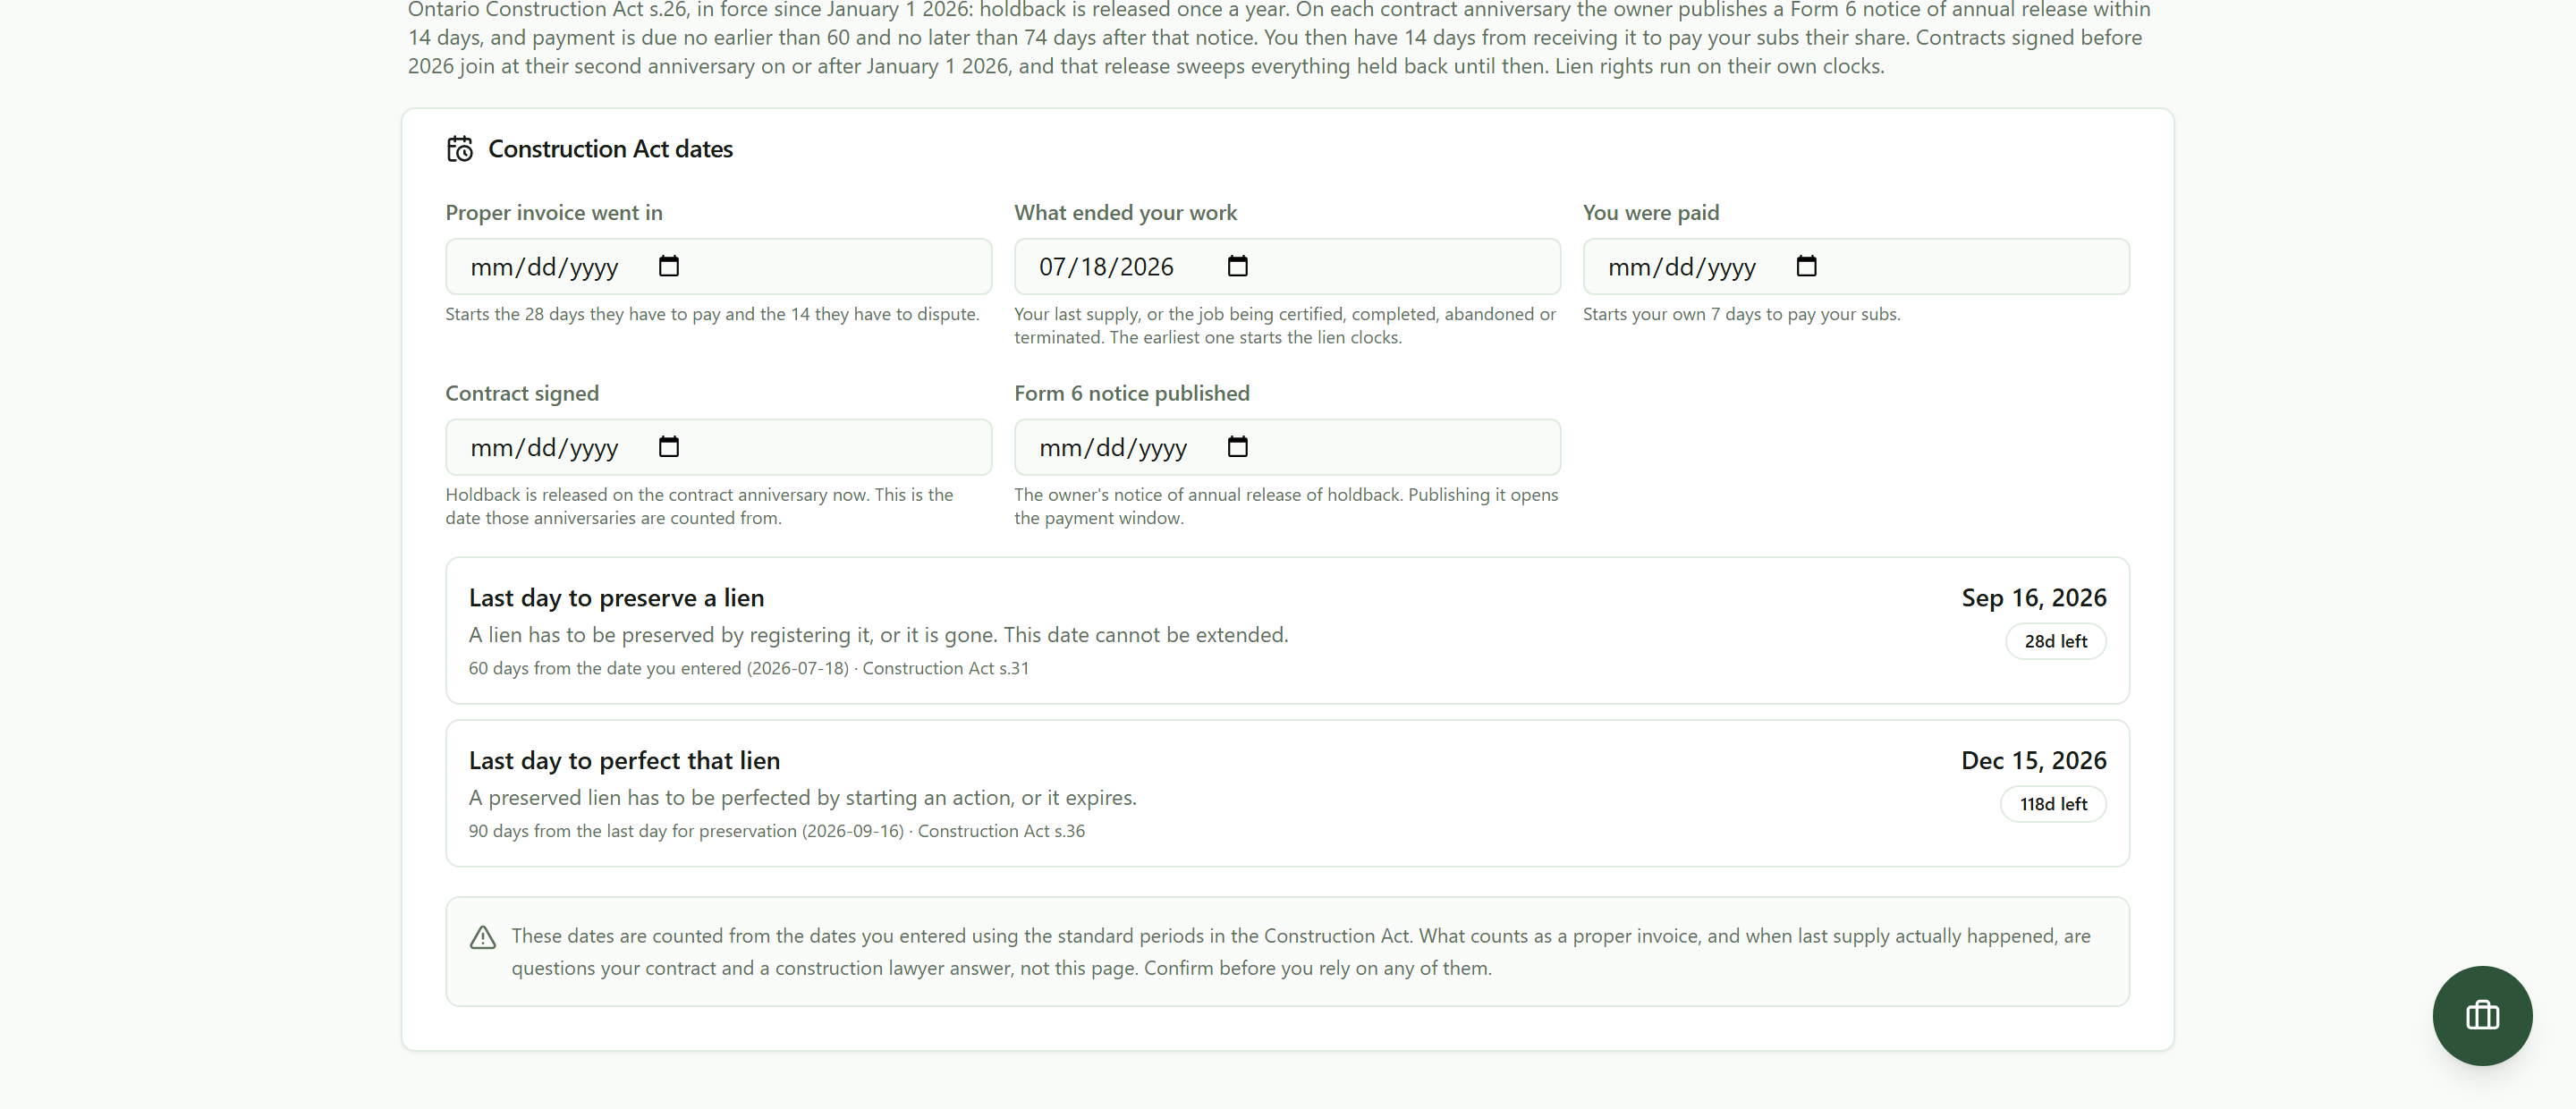Click the preserved lien must be perfected sentence
This screenshot has width=2576, height=1109.
(x=802, y=798)
